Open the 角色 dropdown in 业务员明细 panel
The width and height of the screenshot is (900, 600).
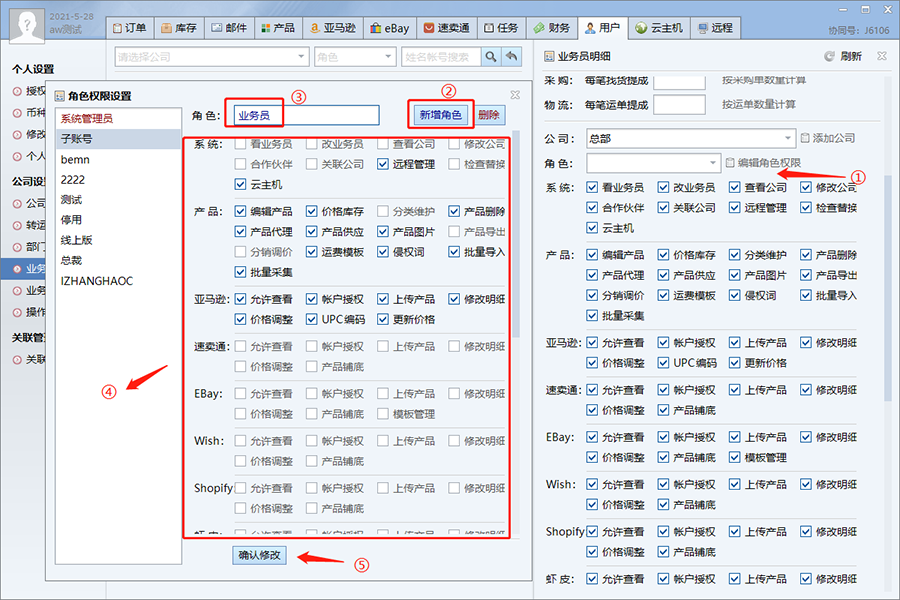pos(713,163)
